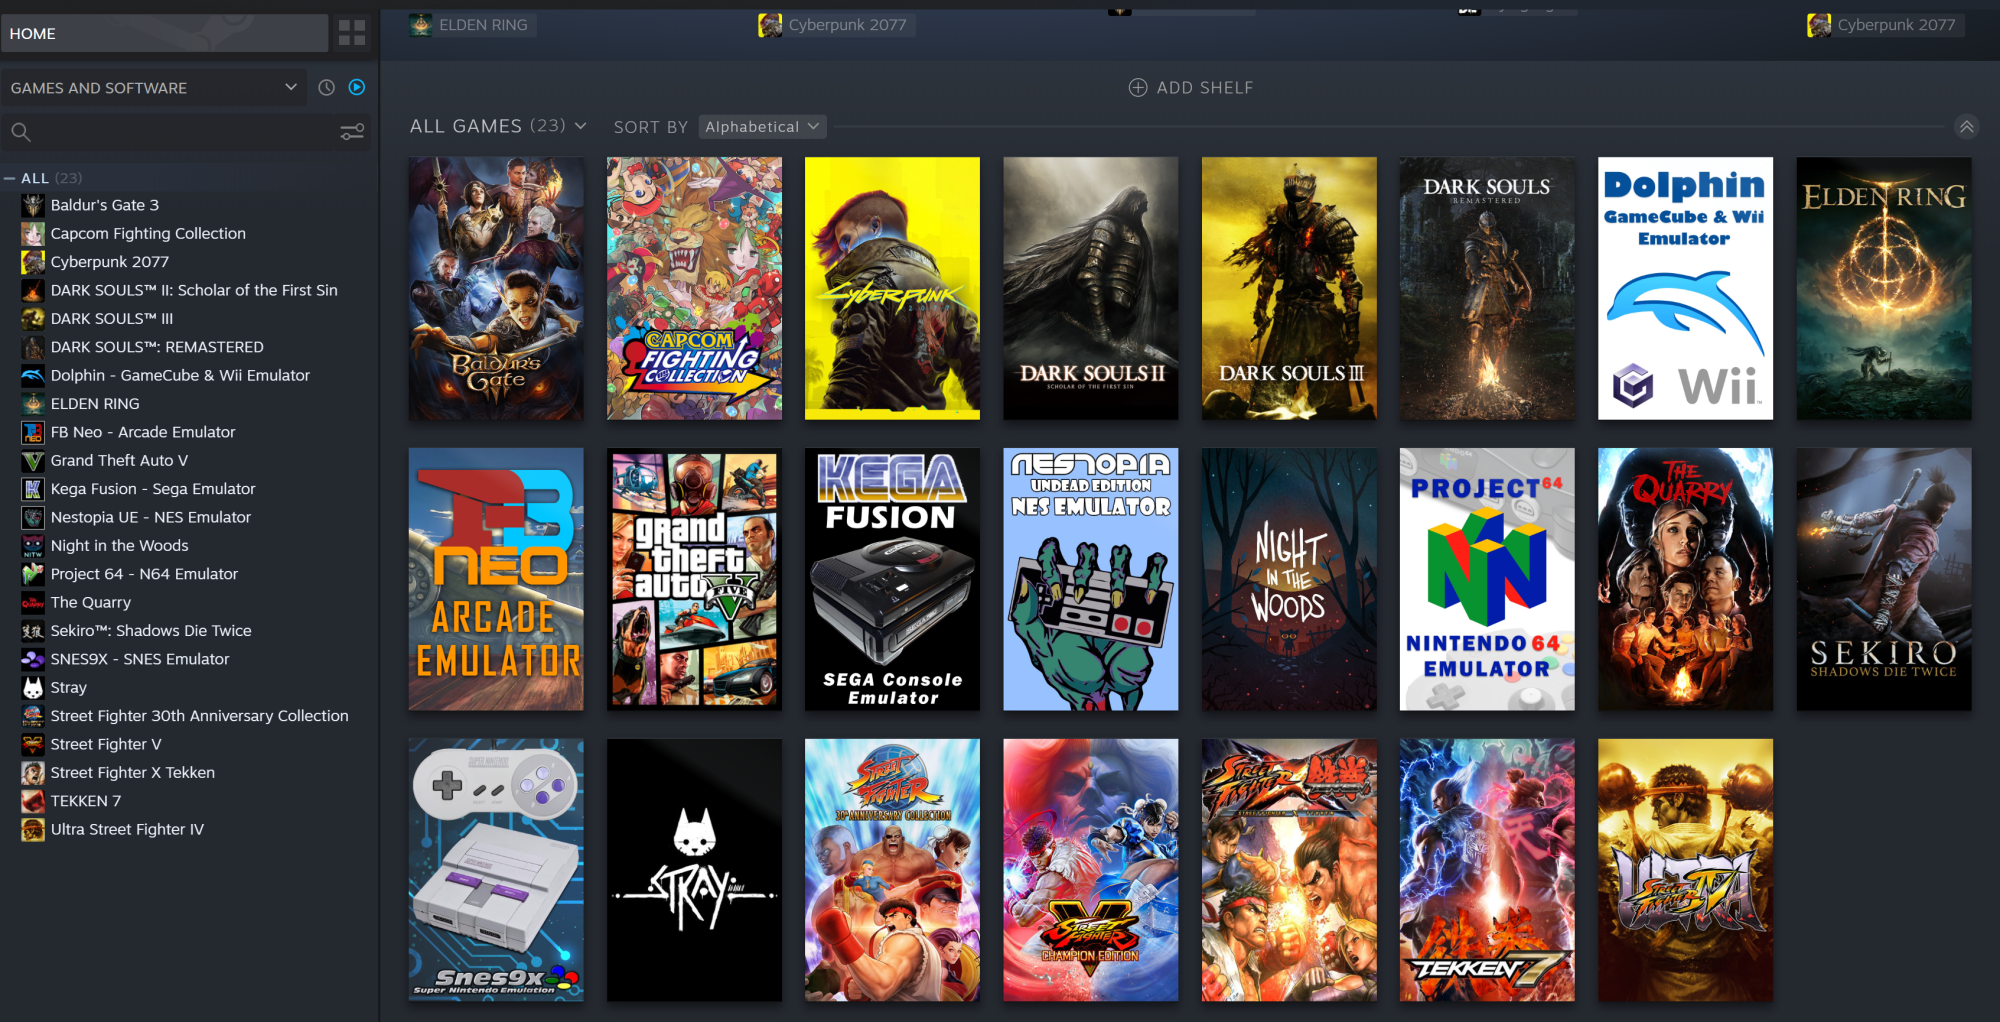This screenshot has height=1022, width=2000.
Task: Click the recent activity clock icon
Action: 326,87
